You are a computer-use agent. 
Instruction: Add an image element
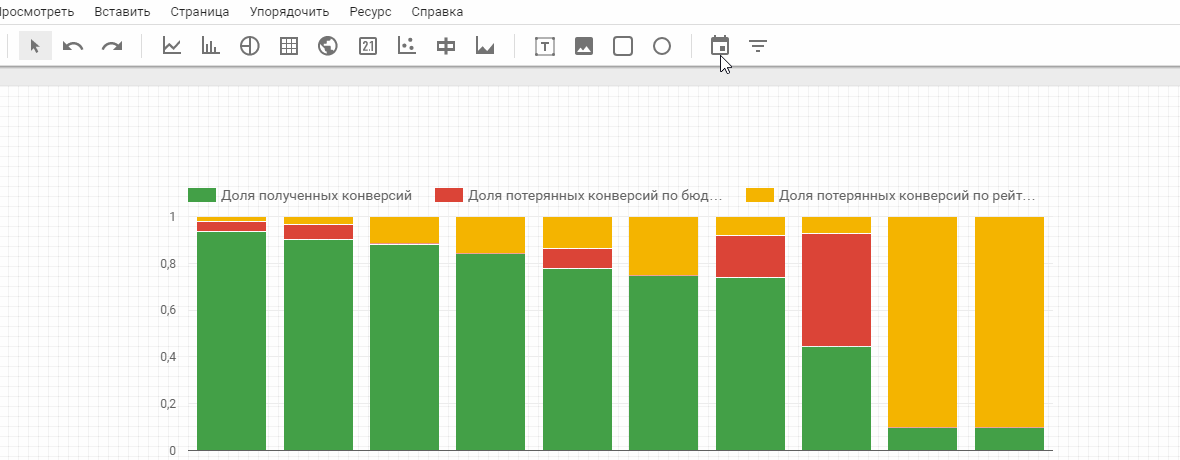click(584, 47)
